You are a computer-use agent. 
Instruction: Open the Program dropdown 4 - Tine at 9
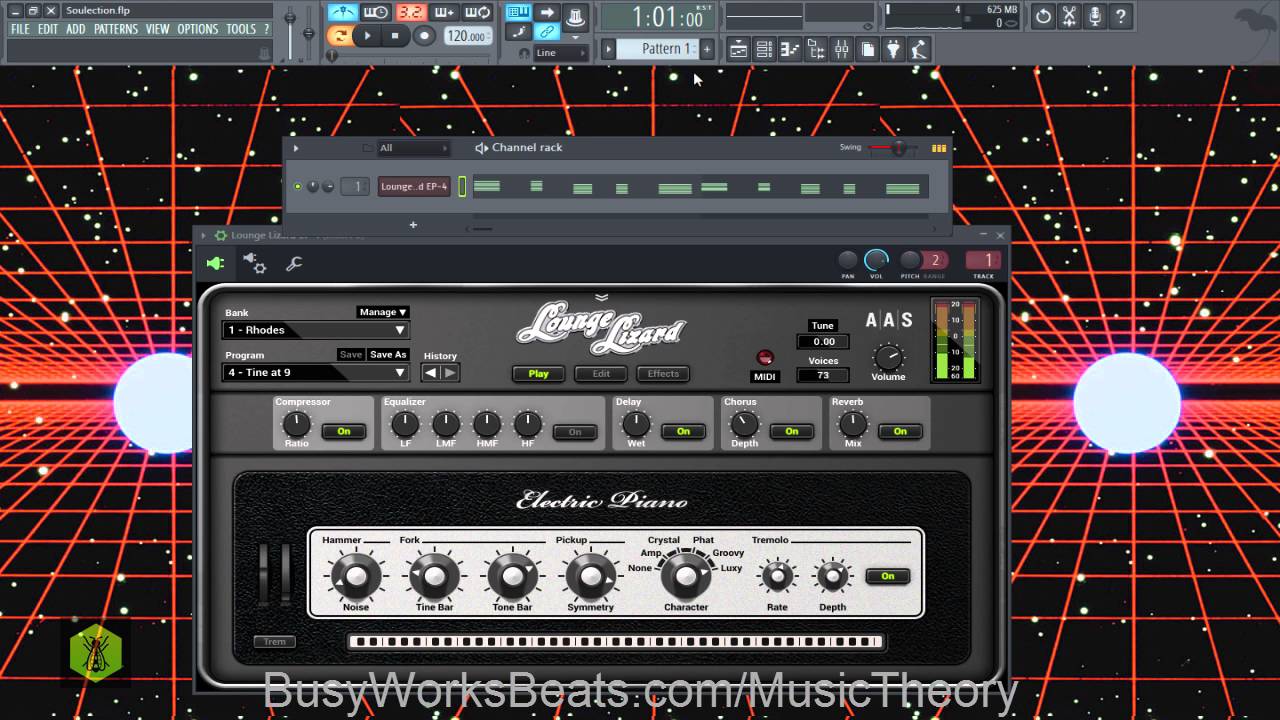click(x=315, y=372)
